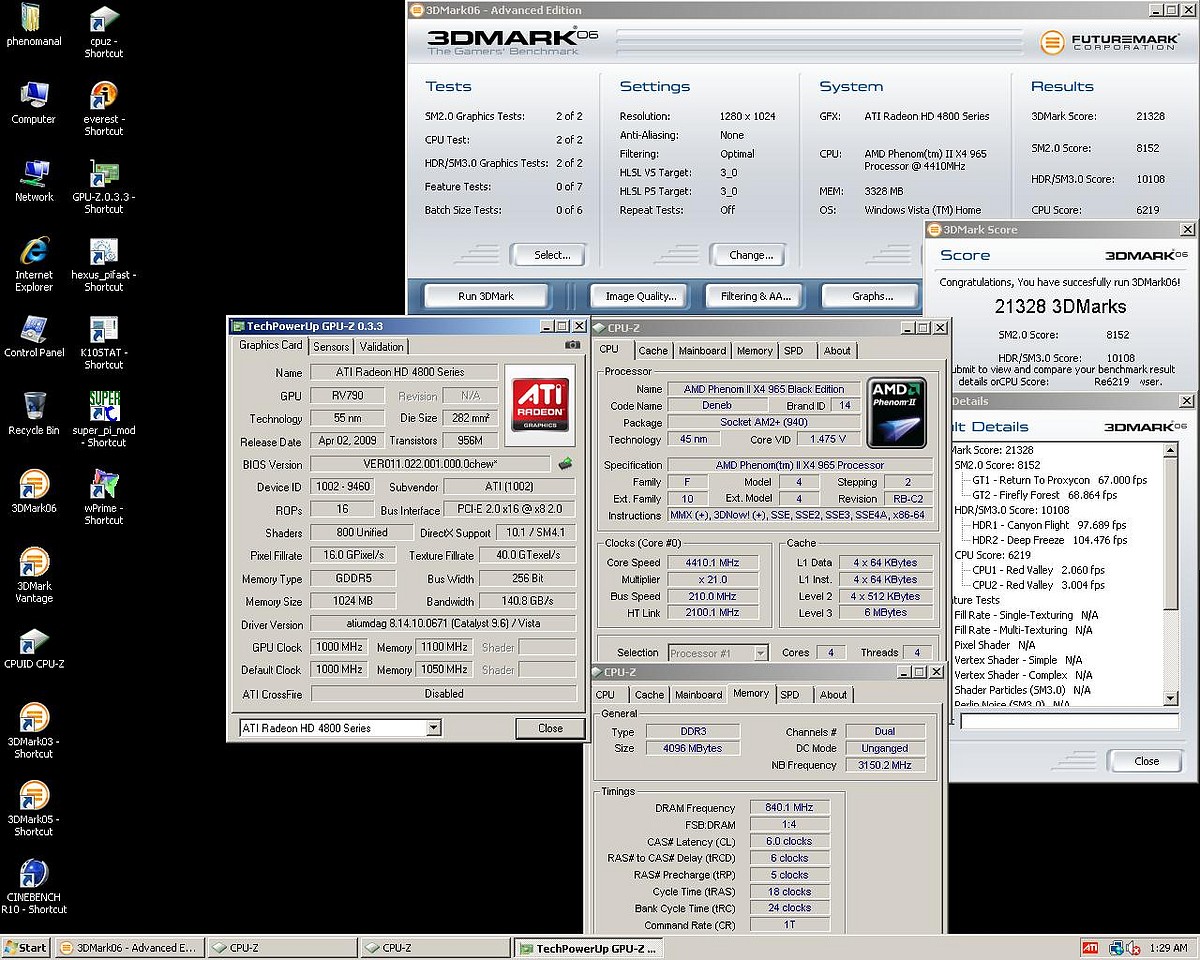This screenshot has width=1200, height=960.
Task: Launch the wPrime shortcut icon
Action: pos(104,486)
